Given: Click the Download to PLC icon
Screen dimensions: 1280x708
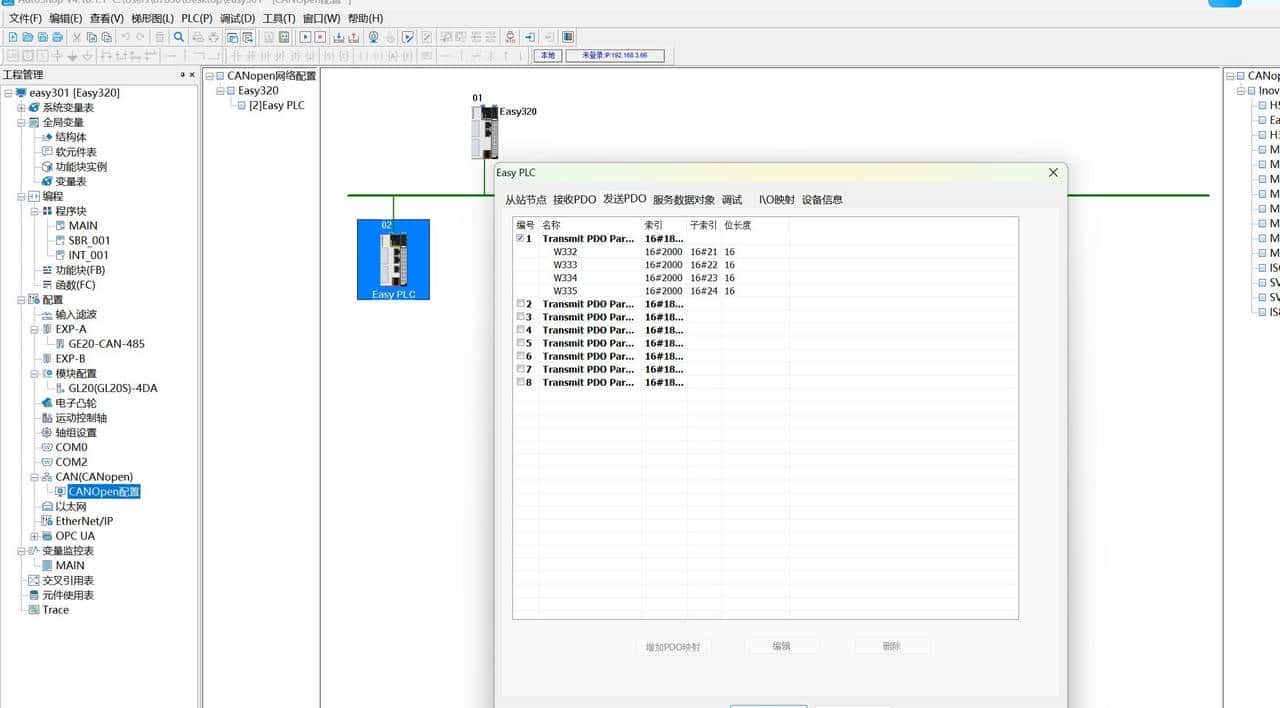Looking at the screenshot, I should [x=338, y=37].
